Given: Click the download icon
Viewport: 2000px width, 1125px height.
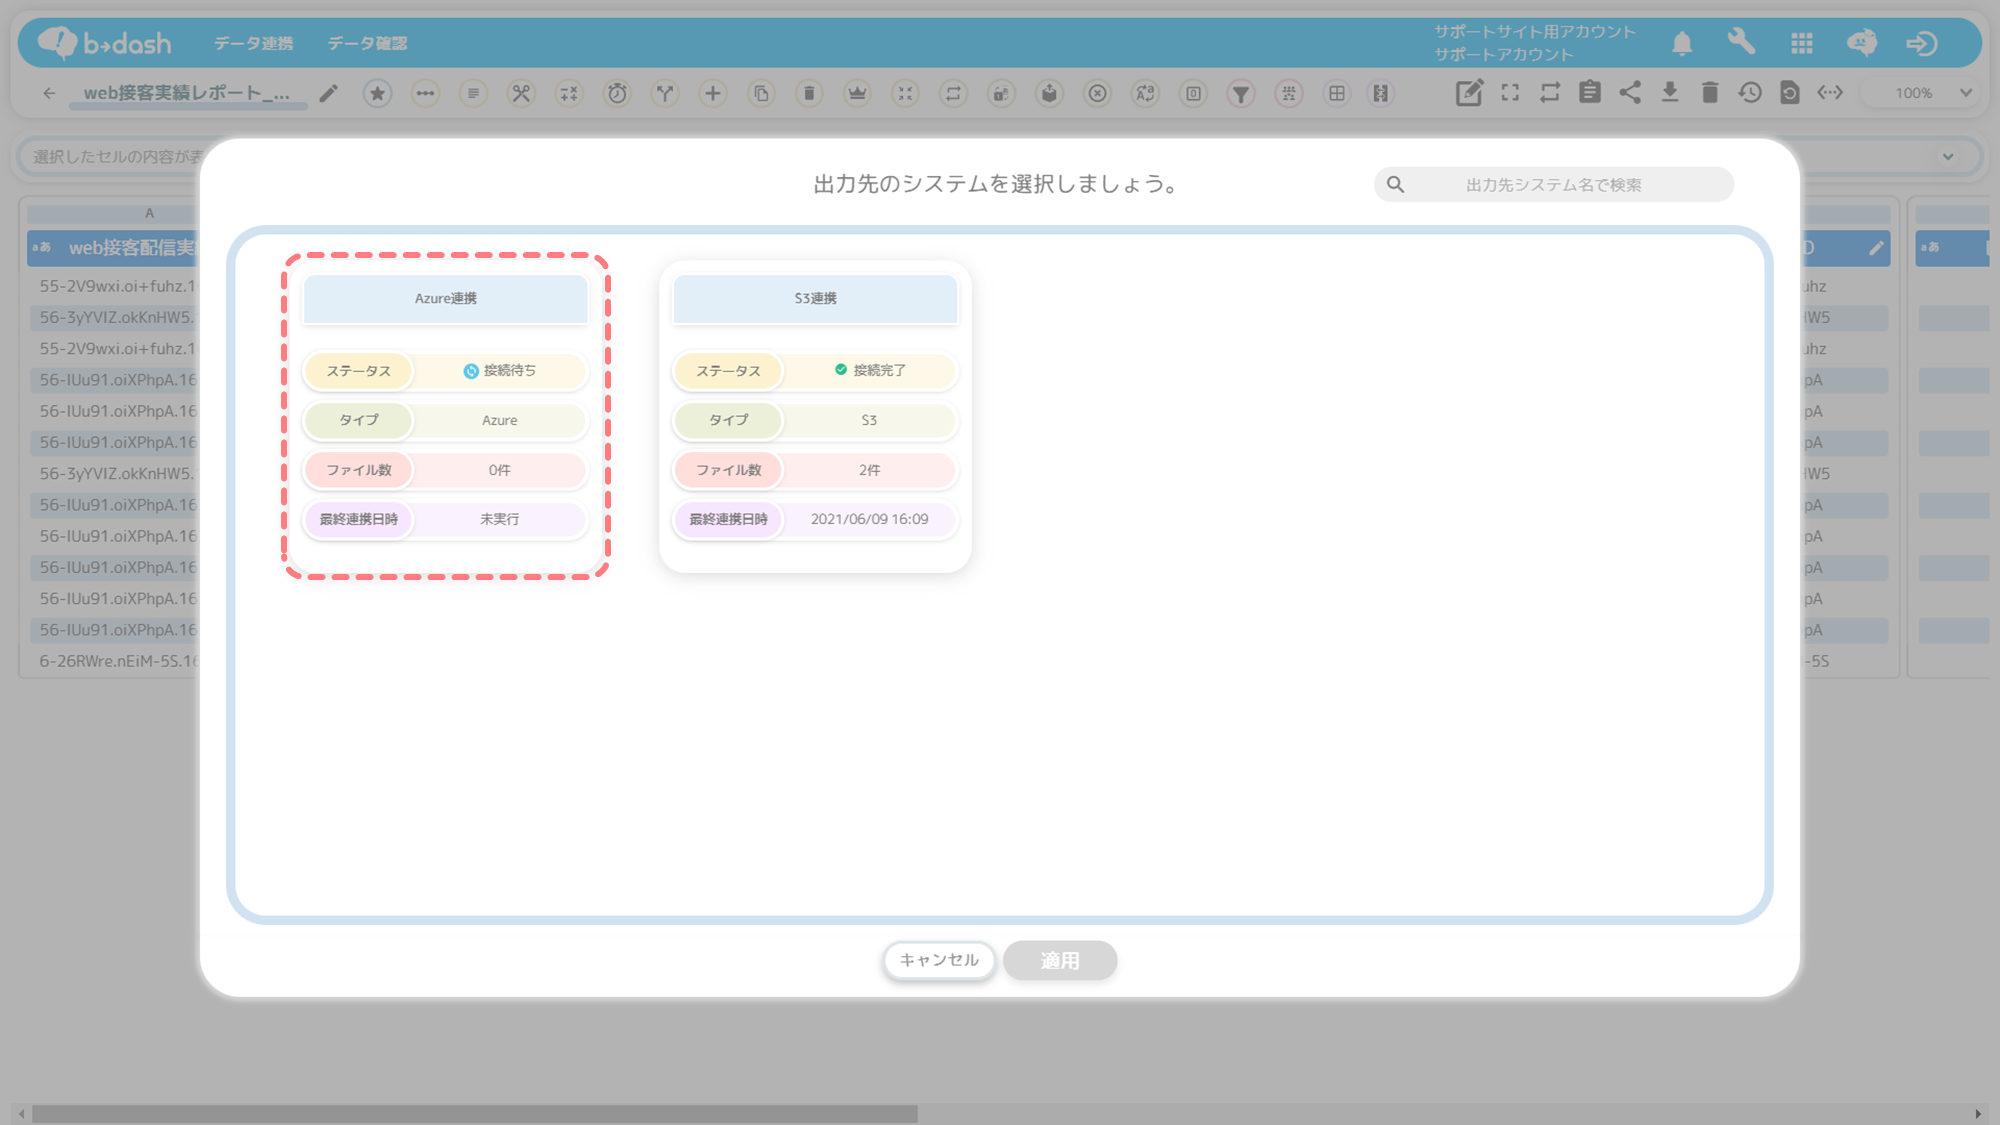Looking at the screenshot, I should [1670, 93].
